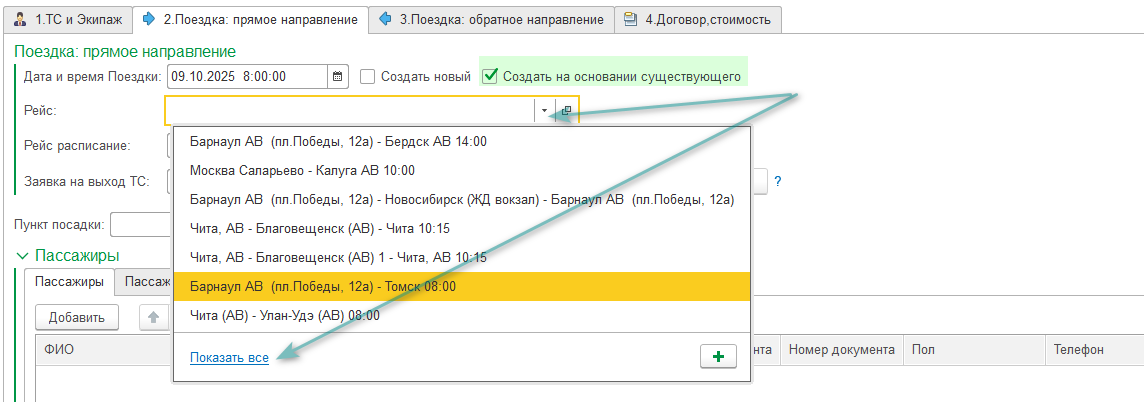Switch to 1.ТС и Экипаж tab
Viewport: 1144px width, 402px height.
(67, 19)
